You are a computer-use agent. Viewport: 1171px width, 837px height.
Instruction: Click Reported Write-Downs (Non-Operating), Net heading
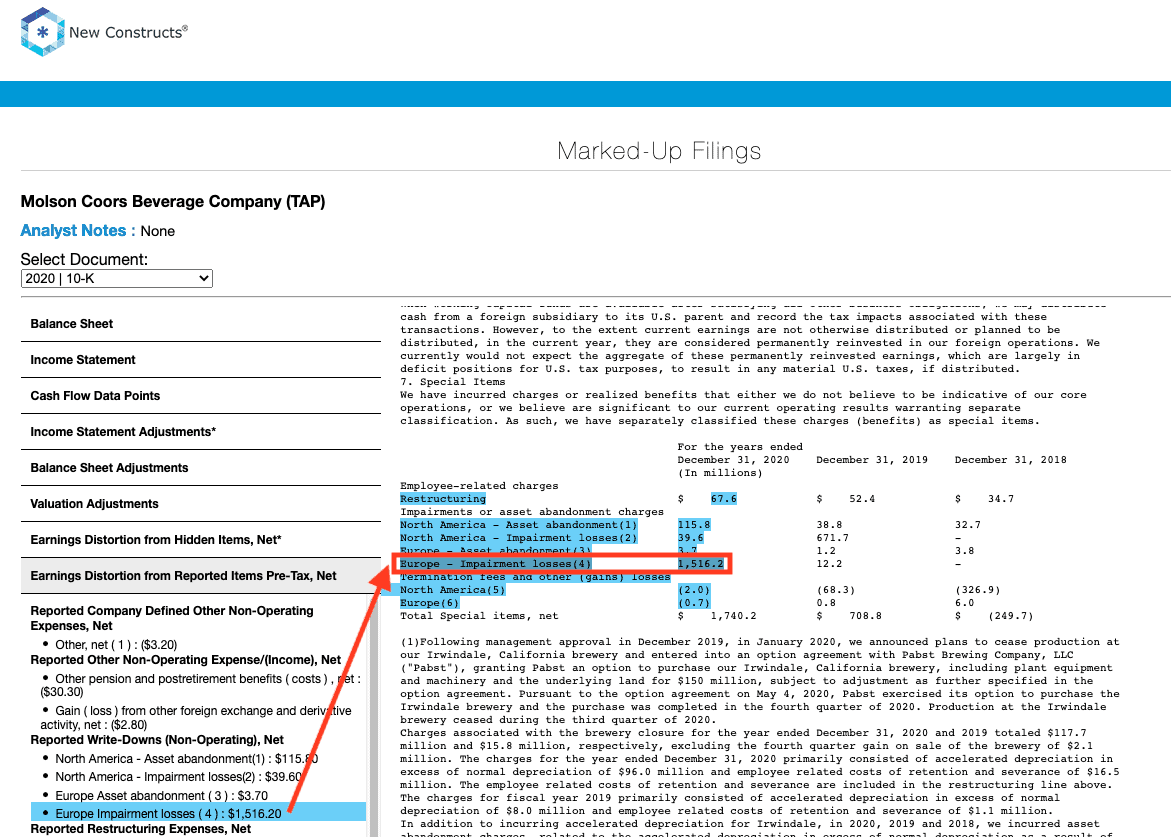(157, 740)
